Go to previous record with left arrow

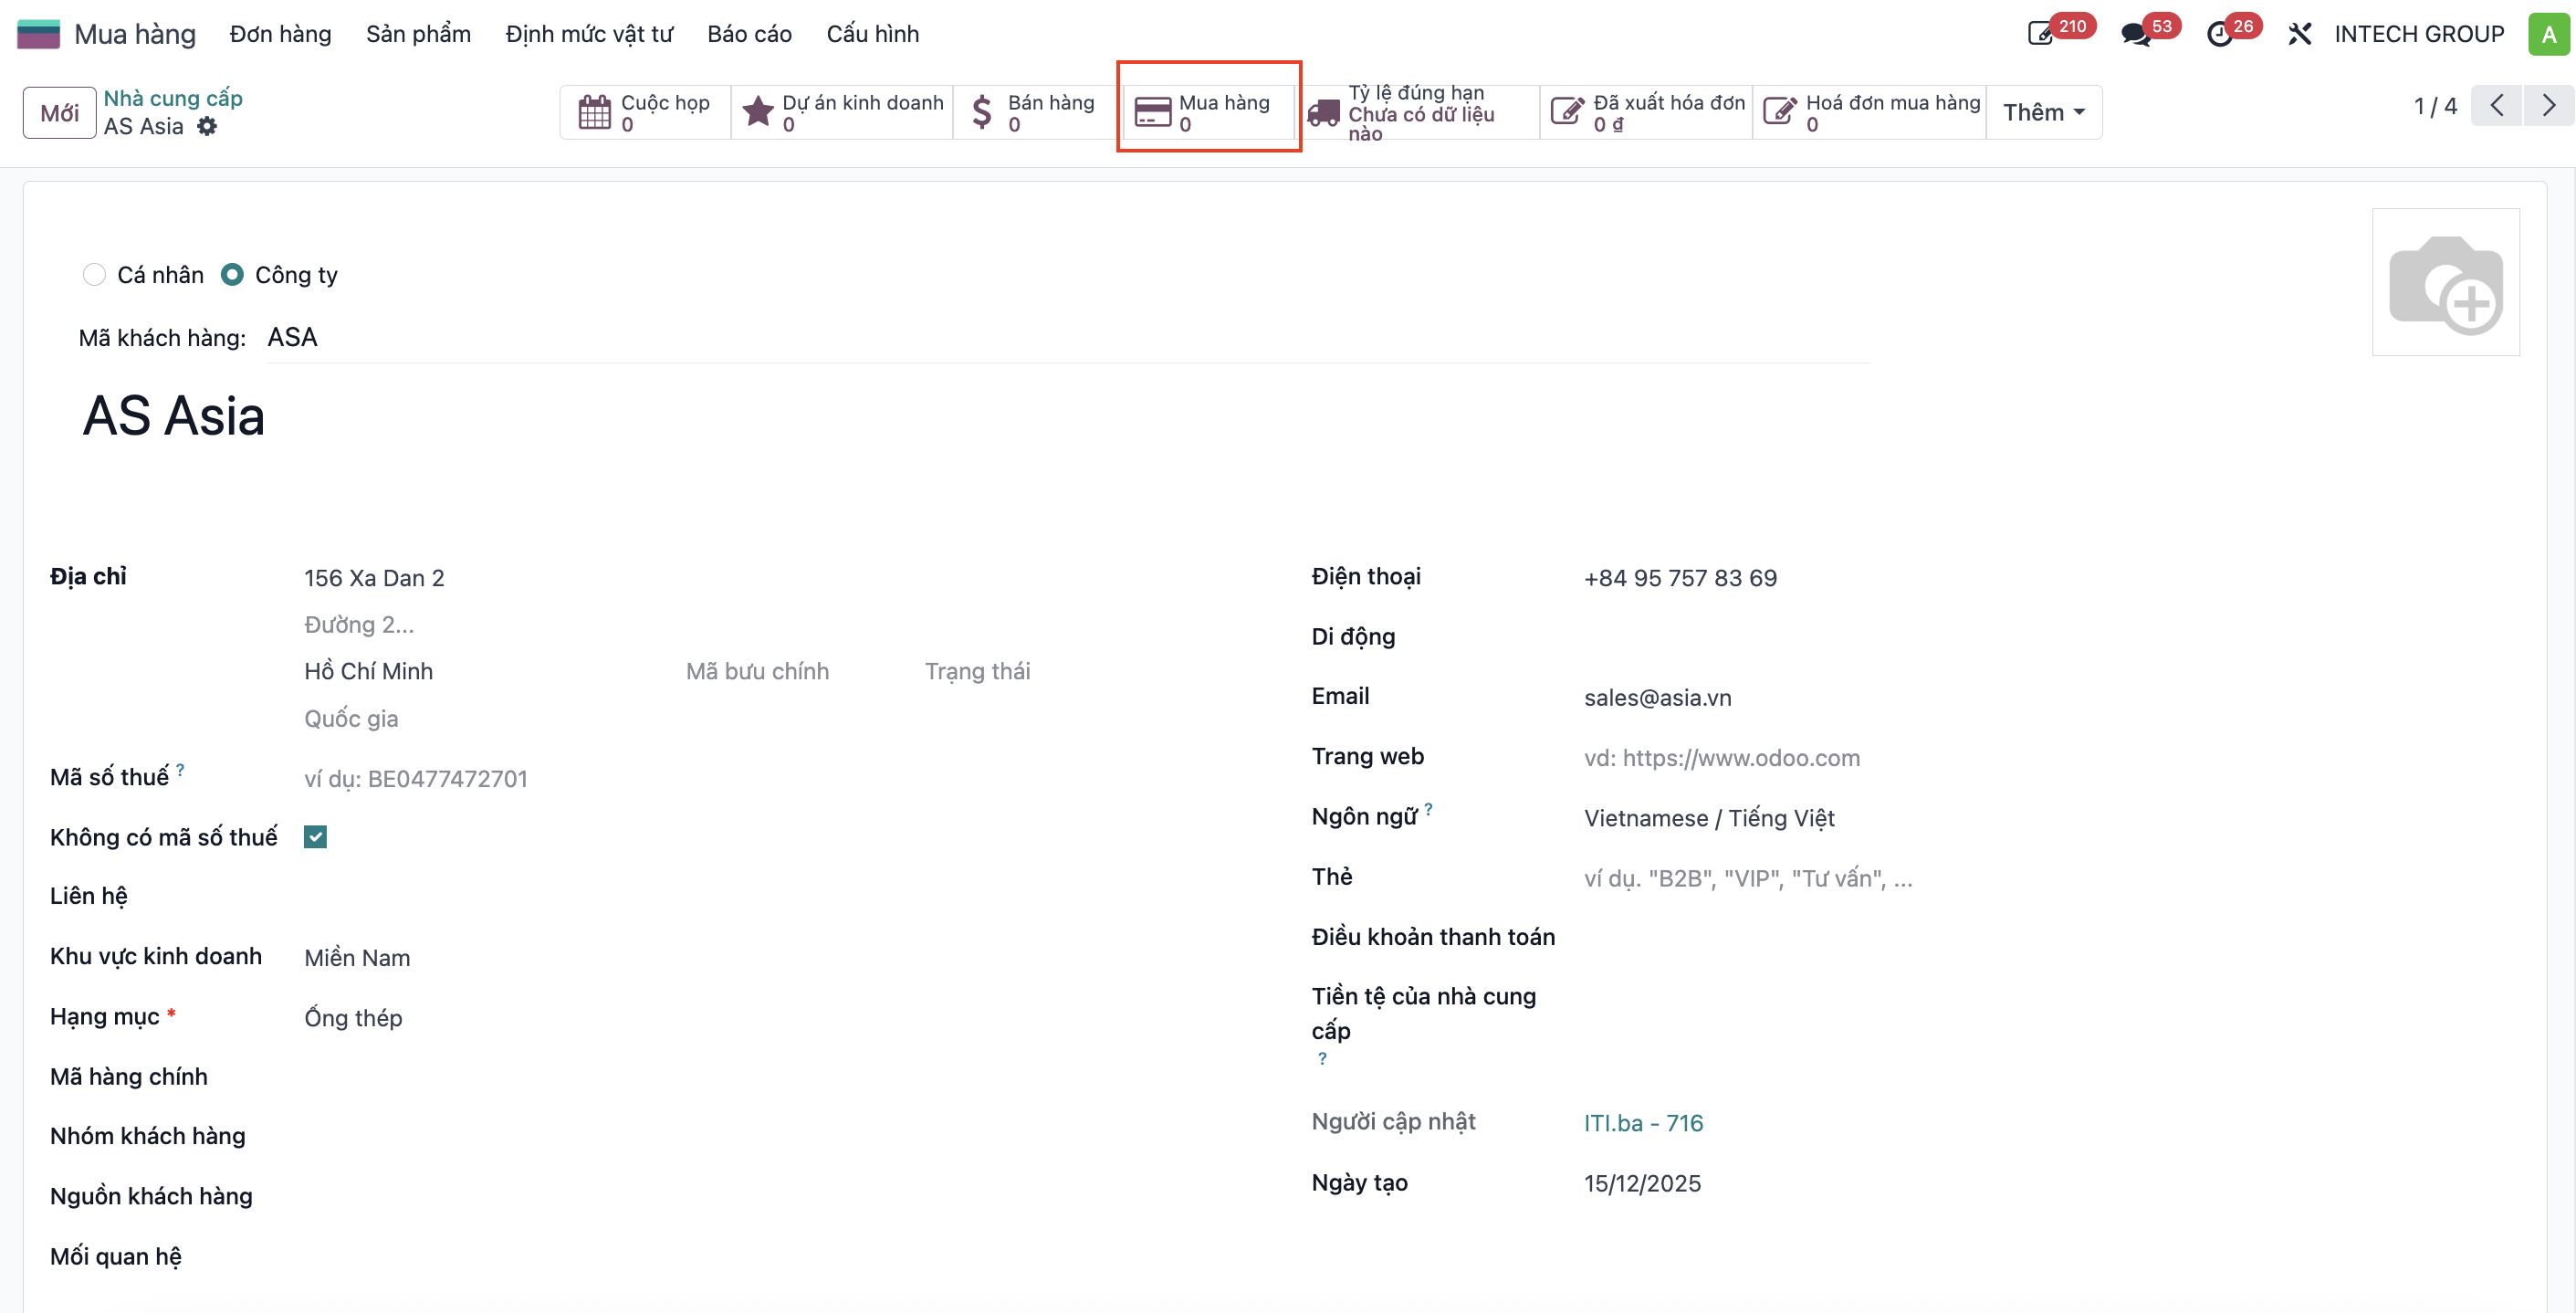point(2497,106)
